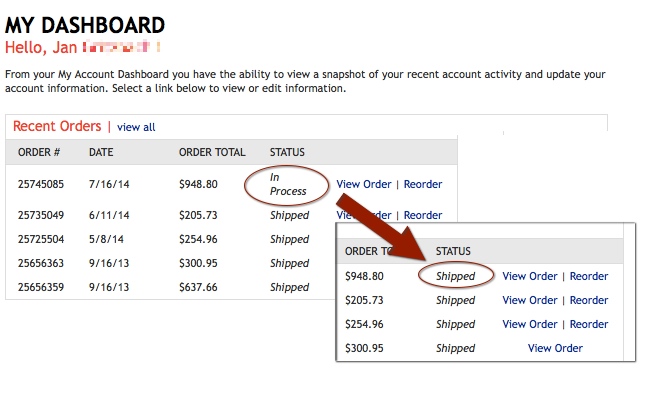Click Reorder in inset $205.73 row
Viewport: 657px width, 394px height.
pyautogui.click(x=589, y=300)
